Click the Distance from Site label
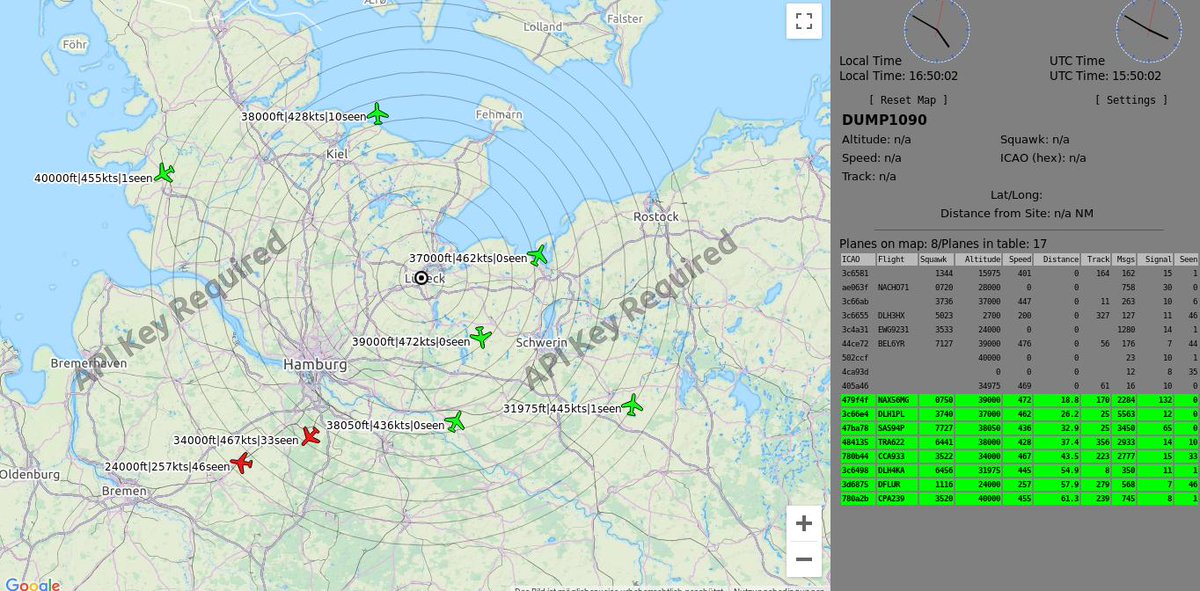1200x591 pixels. (1017, 213)
